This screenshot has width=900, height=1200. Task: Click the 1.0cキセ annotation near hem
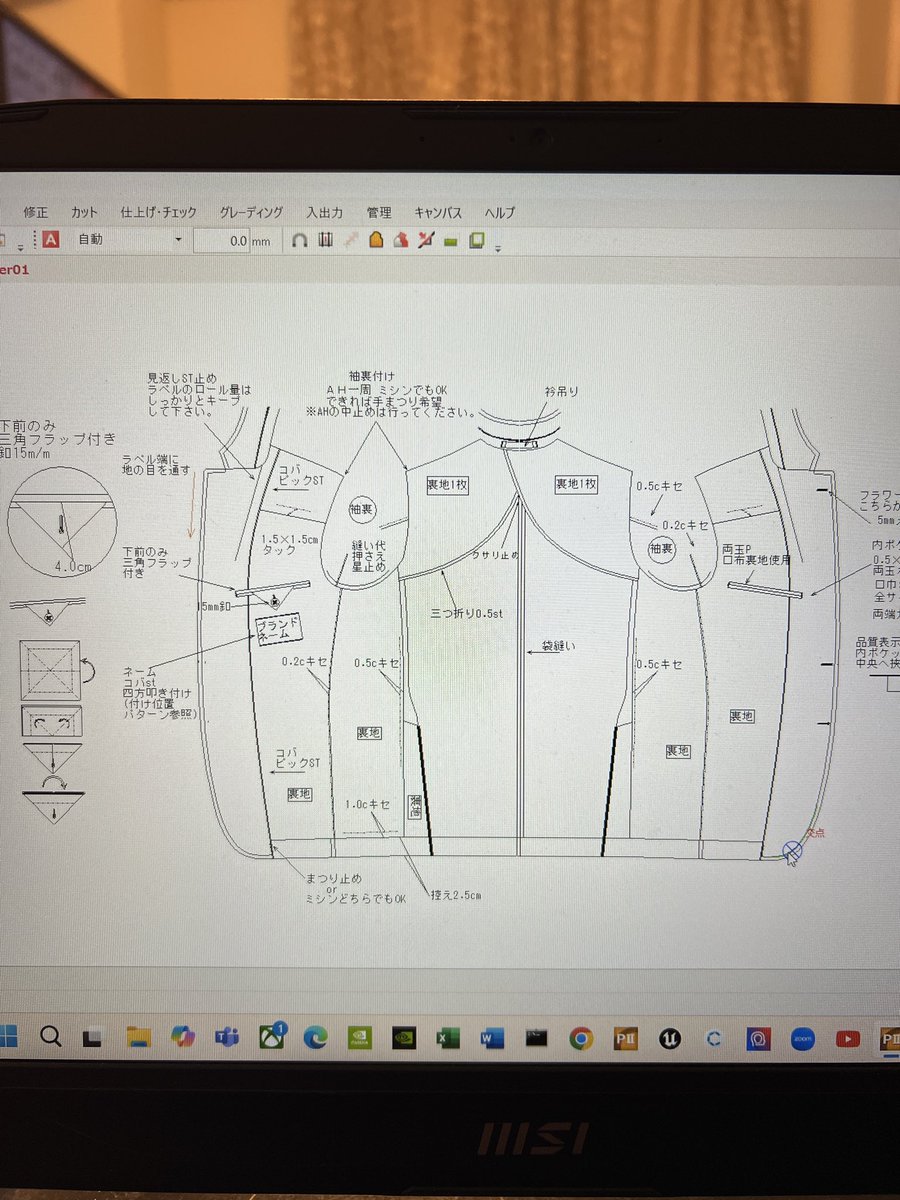[x=369, y=804]
